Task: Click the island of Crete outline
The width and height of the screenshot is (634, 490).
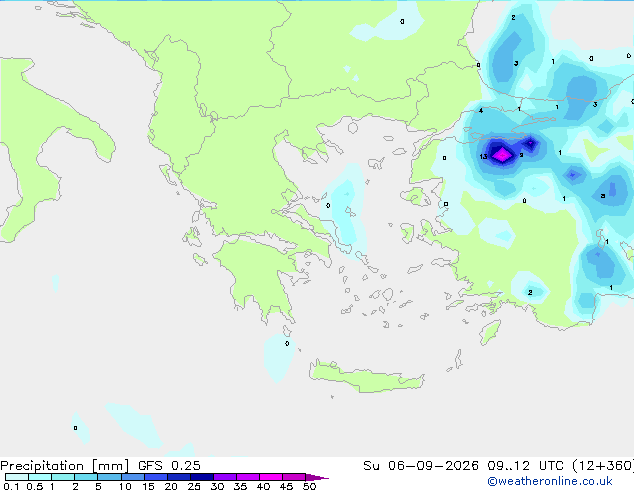Action: (367, 375)
